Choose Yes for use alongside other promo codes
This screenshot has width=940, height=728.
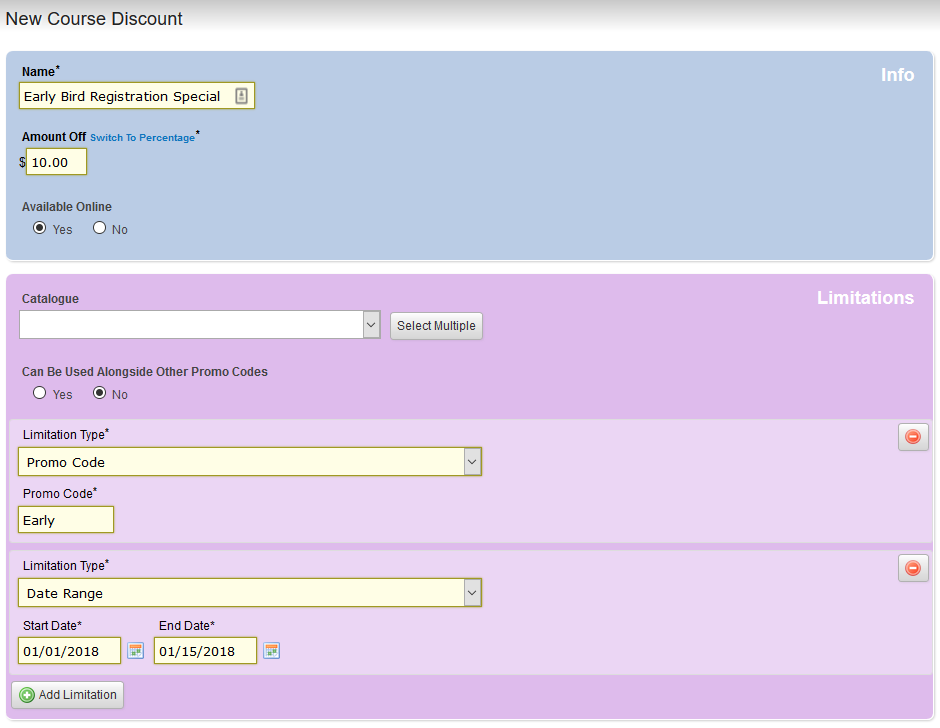40,393
